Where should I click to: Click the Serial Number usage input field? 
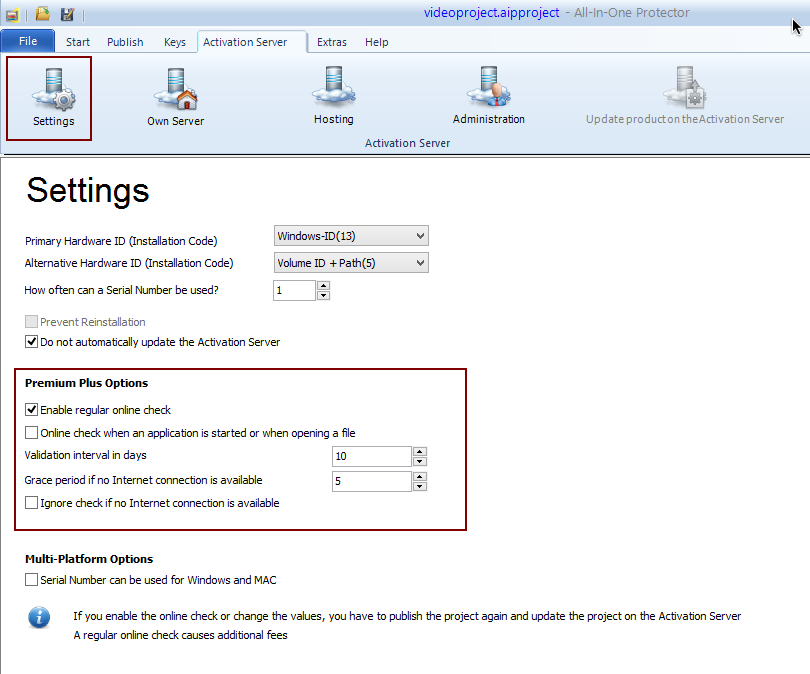pos(294,290)
